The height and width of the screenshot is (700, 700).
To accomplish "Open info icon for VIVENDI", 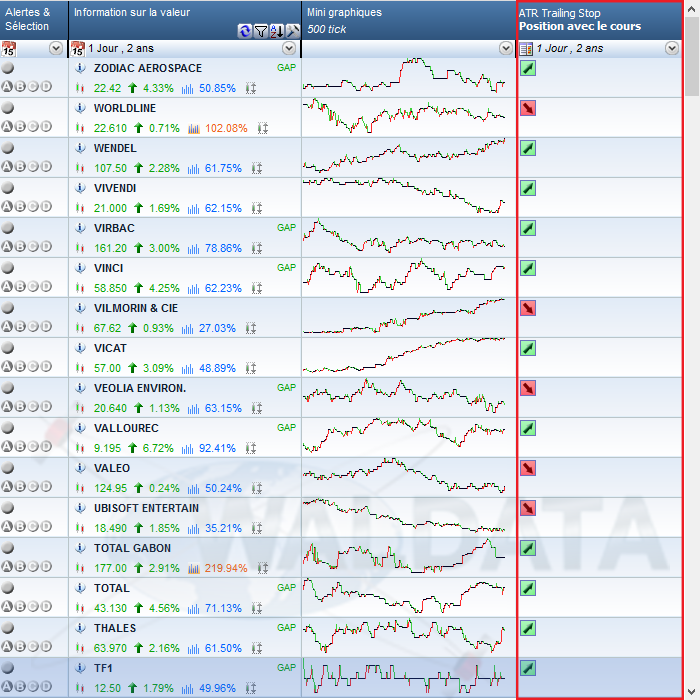I will coord(80,188).
